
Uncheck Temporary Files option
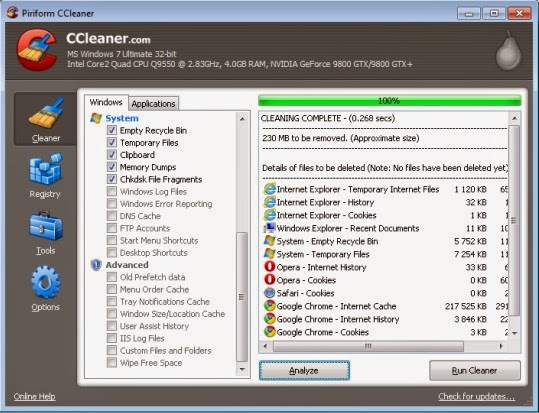pos(112,142)
